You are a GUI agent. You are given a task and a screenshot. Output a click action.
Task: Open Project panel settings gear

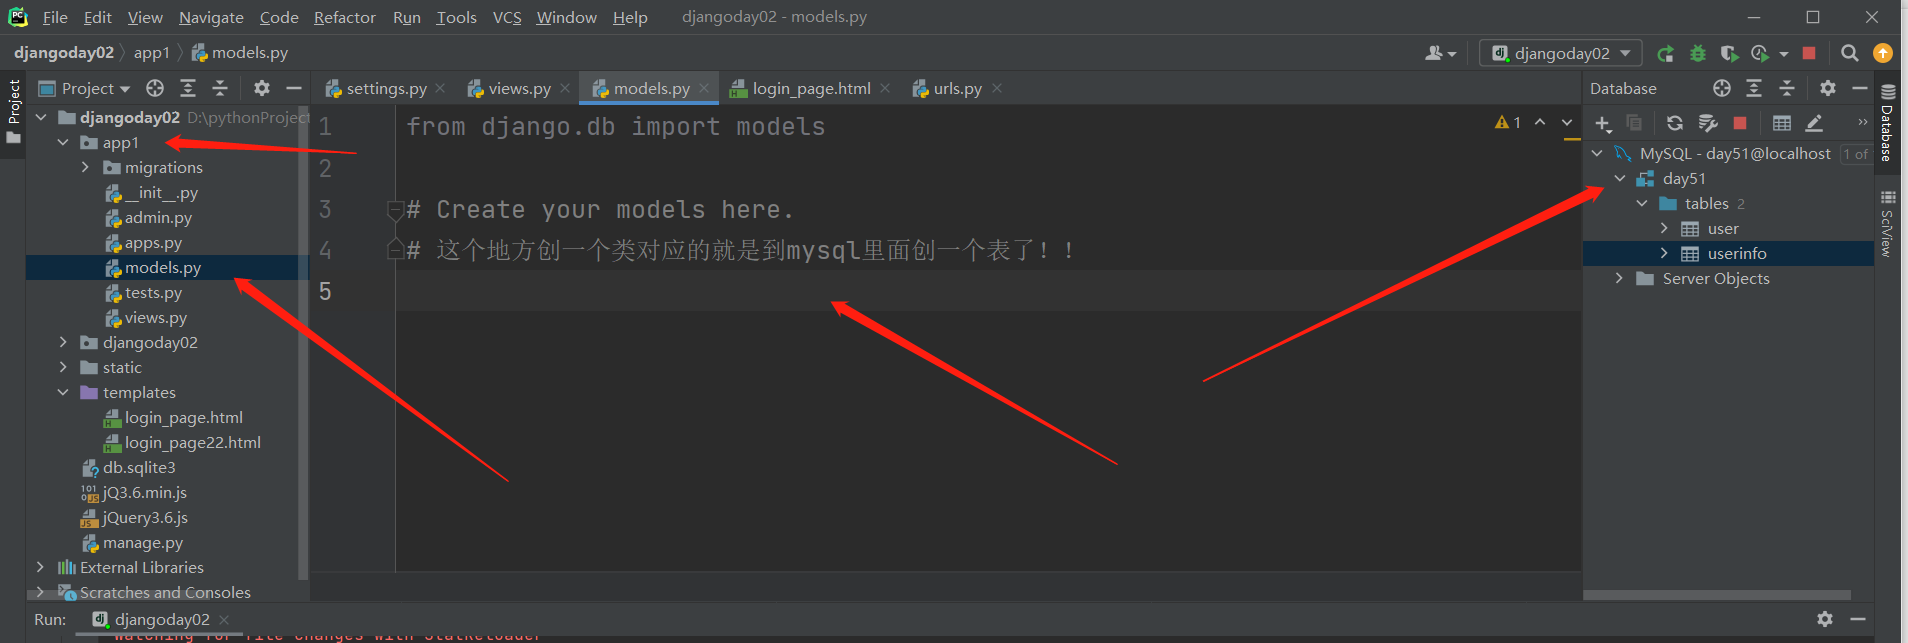[x=262, y=88]
